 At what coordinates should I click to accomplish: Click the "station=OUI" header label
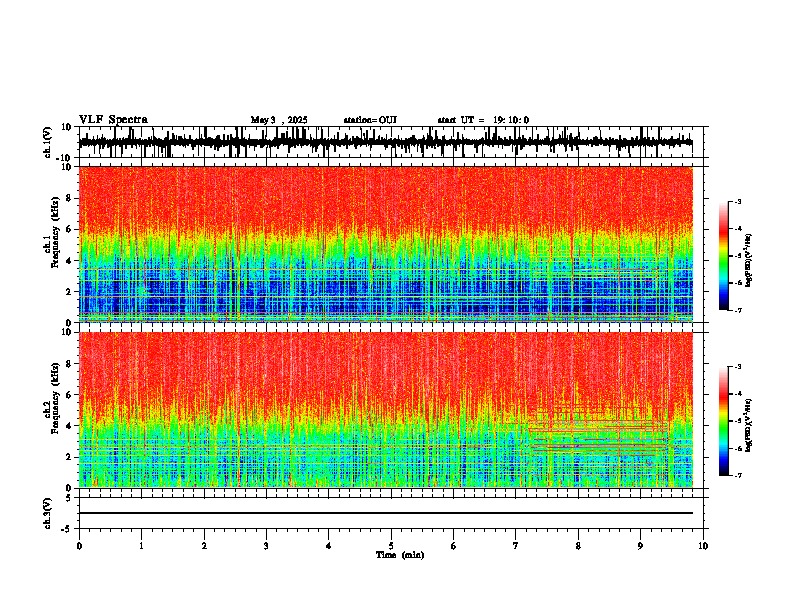[x=370, y=120]
